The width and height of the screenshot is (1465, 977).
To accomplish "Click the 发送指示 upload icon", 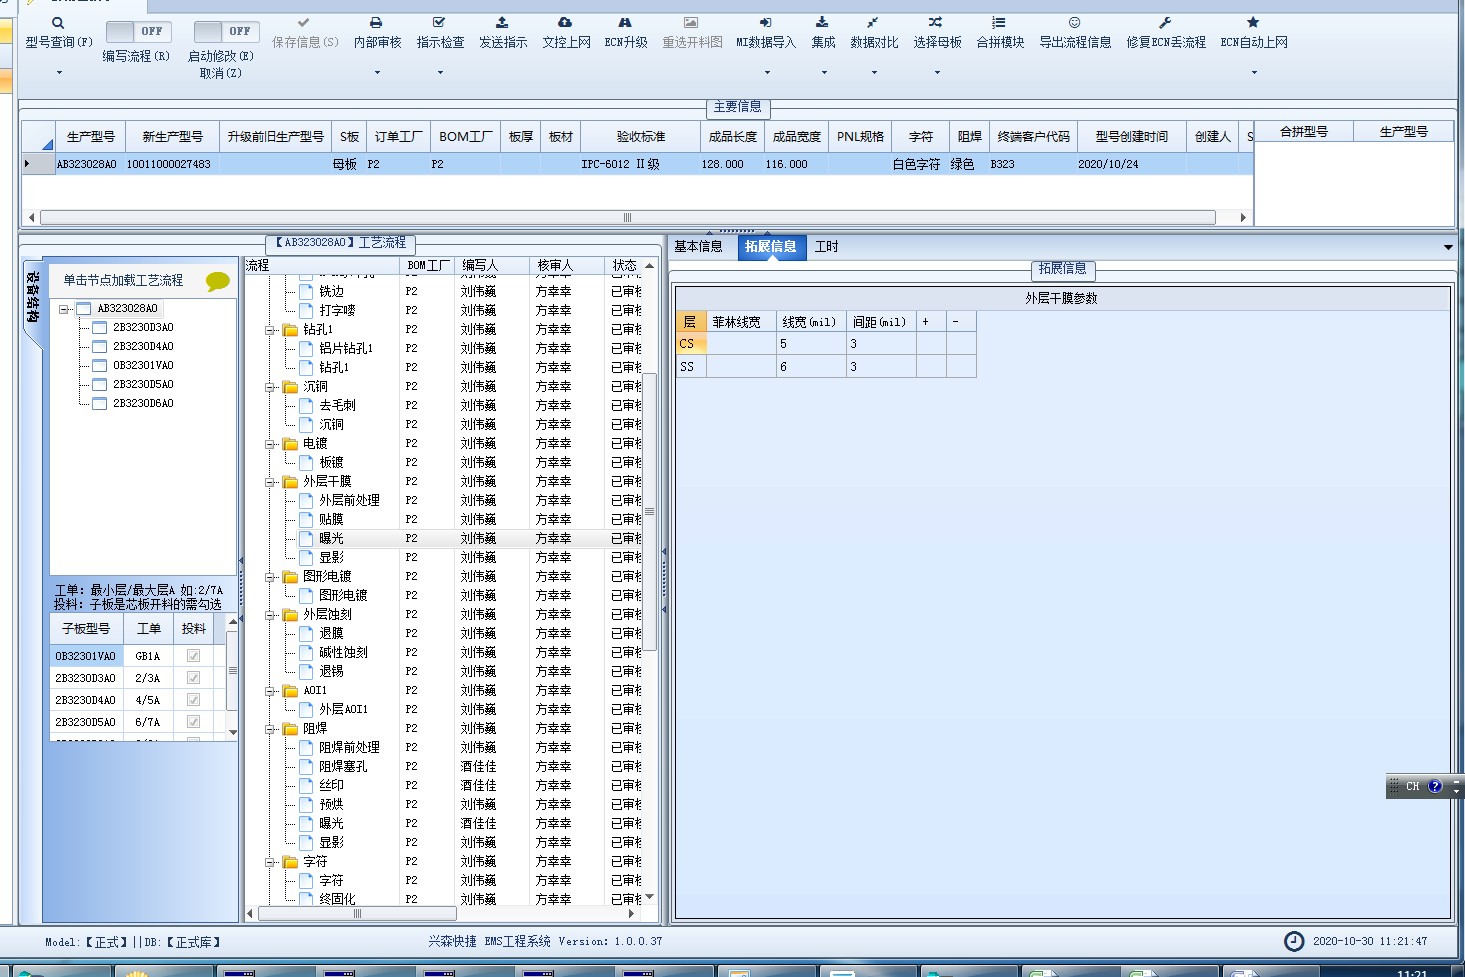I will (x=502, y=22).
